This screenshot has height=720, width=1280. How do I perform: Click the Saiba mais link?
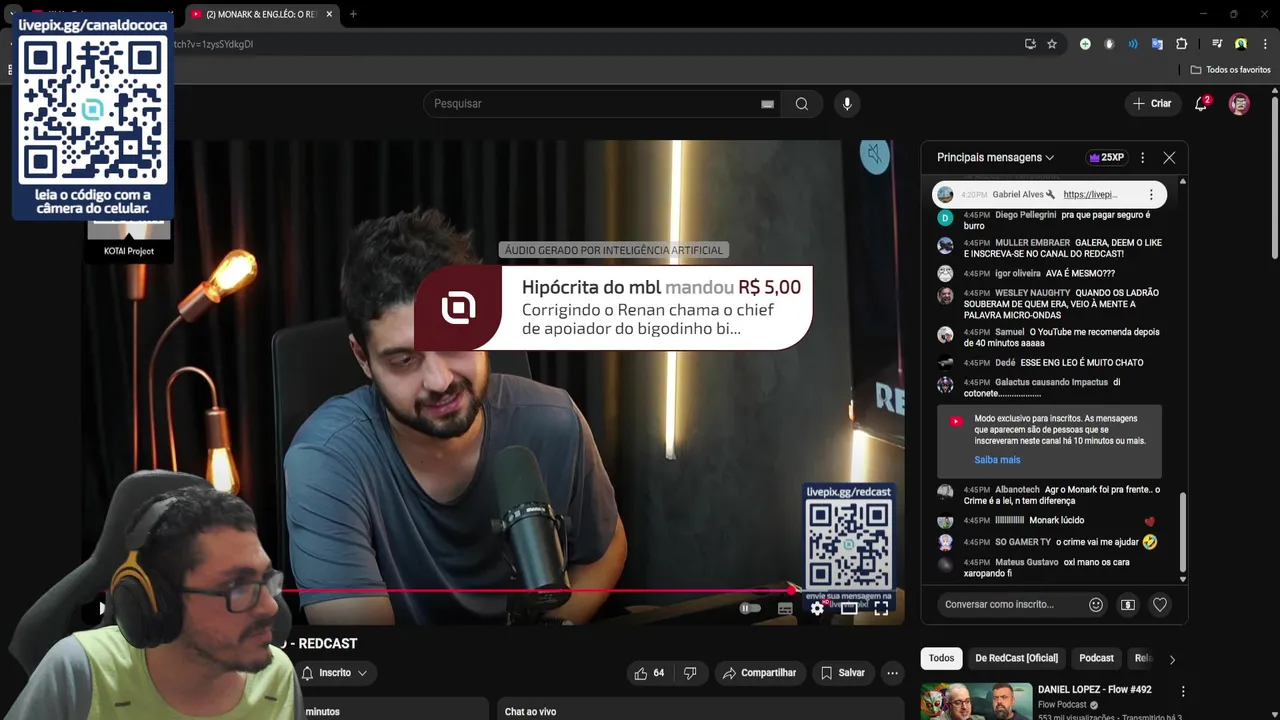[997, 460]
